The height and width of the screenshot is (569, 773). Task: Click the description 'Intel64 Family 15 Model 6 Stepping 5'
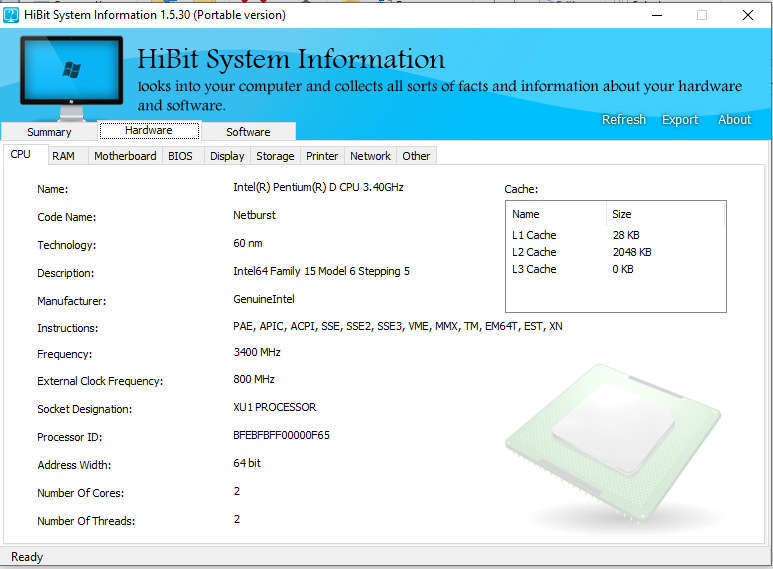321,271
